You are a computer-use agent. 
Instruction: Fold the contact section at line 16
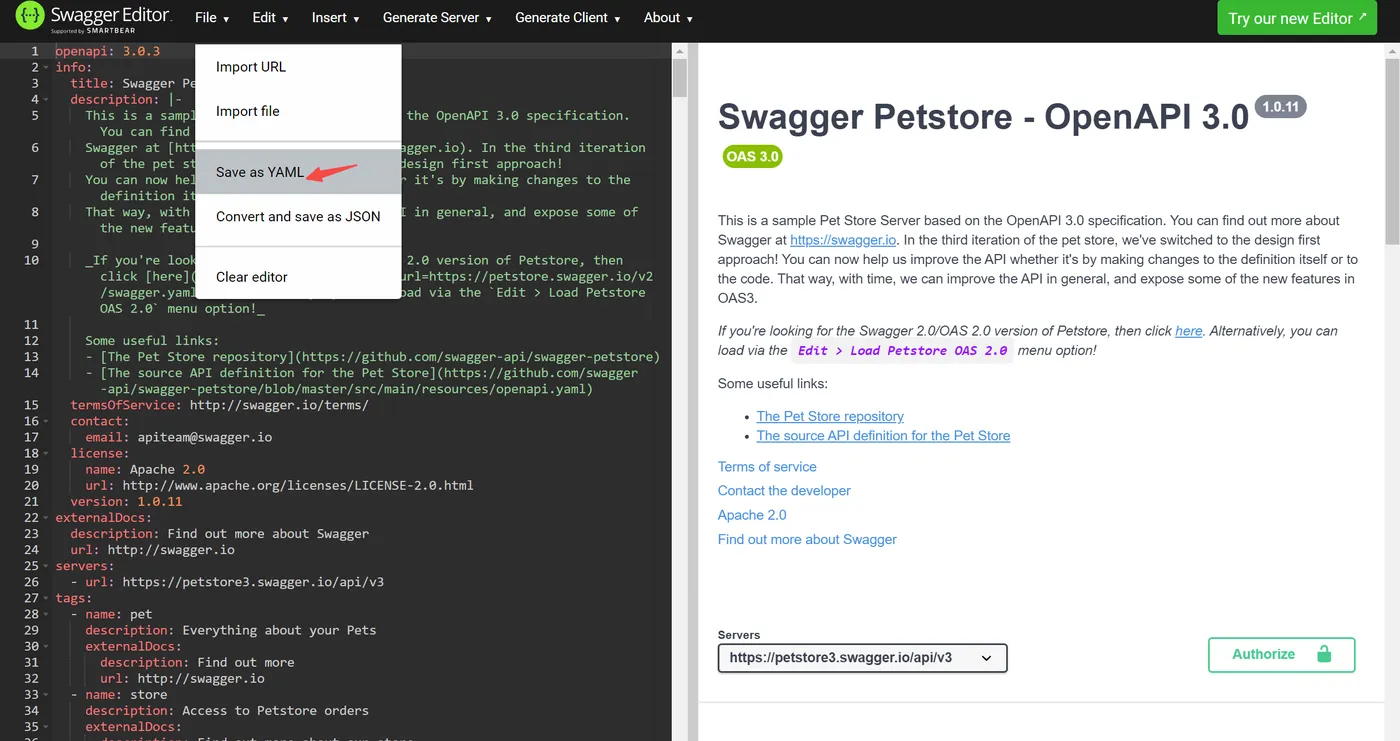pyautogui.click(x=47, y=422)
